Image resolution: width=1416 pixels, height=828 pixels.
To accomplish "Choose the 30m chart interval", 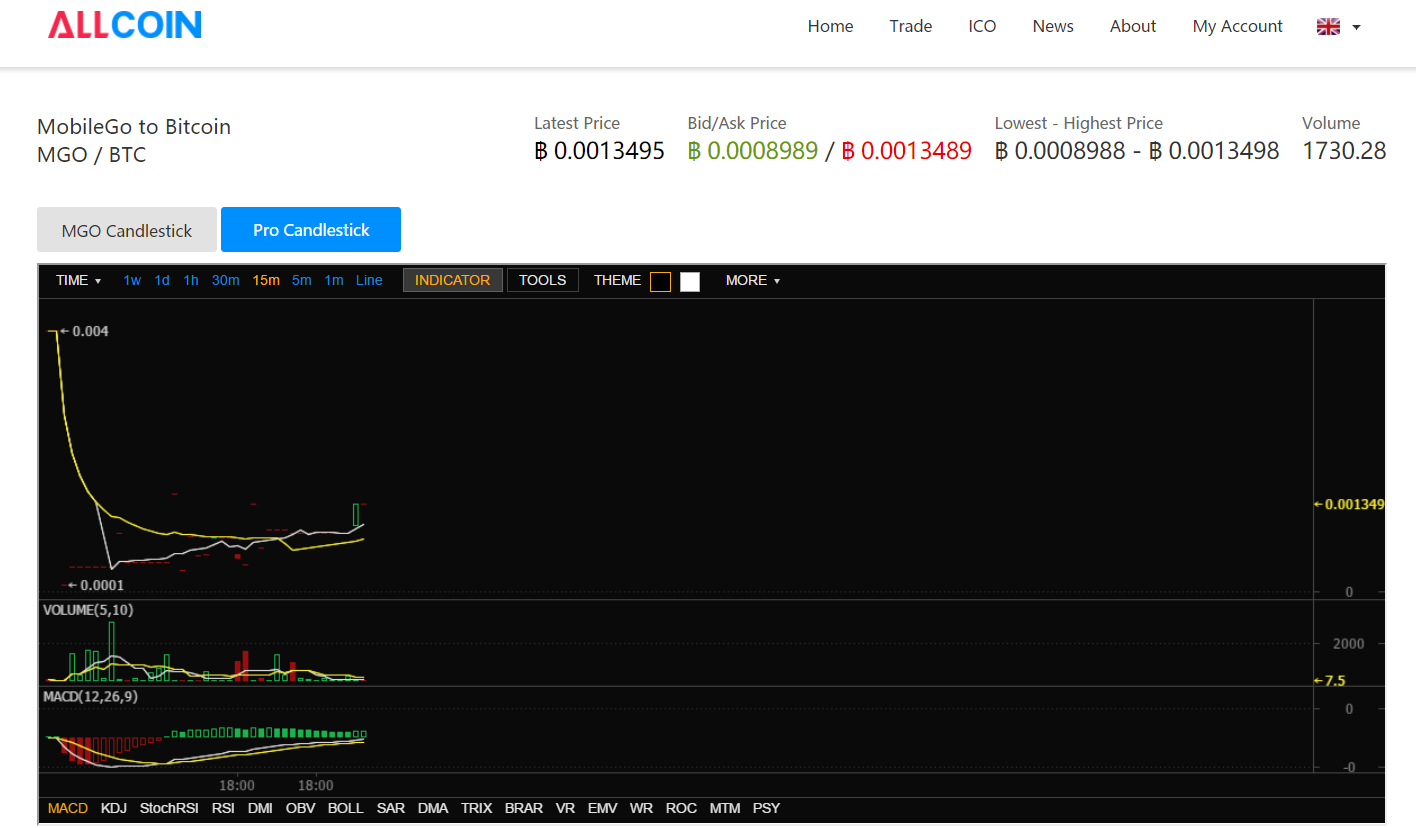I will 226,280.
